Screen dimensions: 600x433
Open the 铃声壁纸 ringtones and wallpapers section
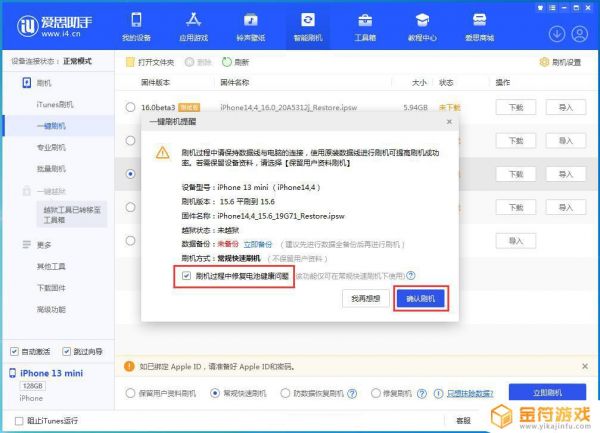pos(251,26)
